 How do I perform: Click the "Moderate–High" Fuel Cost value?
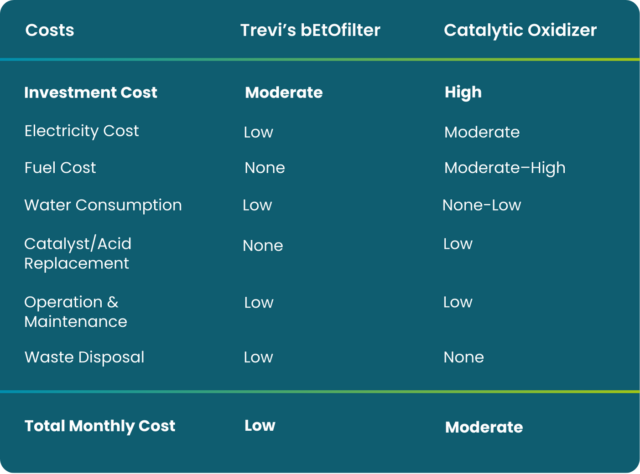[505, 168]
